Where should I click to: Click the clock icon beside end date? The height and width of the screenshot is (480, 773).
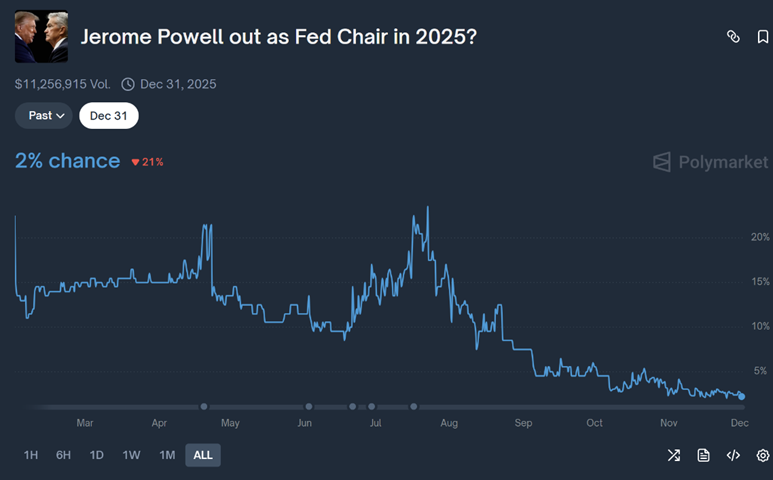click(128, 85)
